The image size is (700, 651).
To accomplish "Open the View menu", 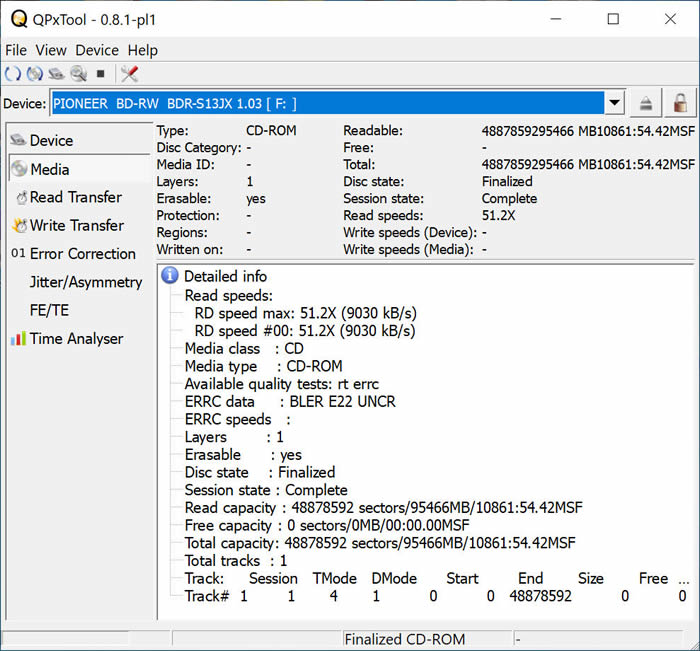I will 51,50.
